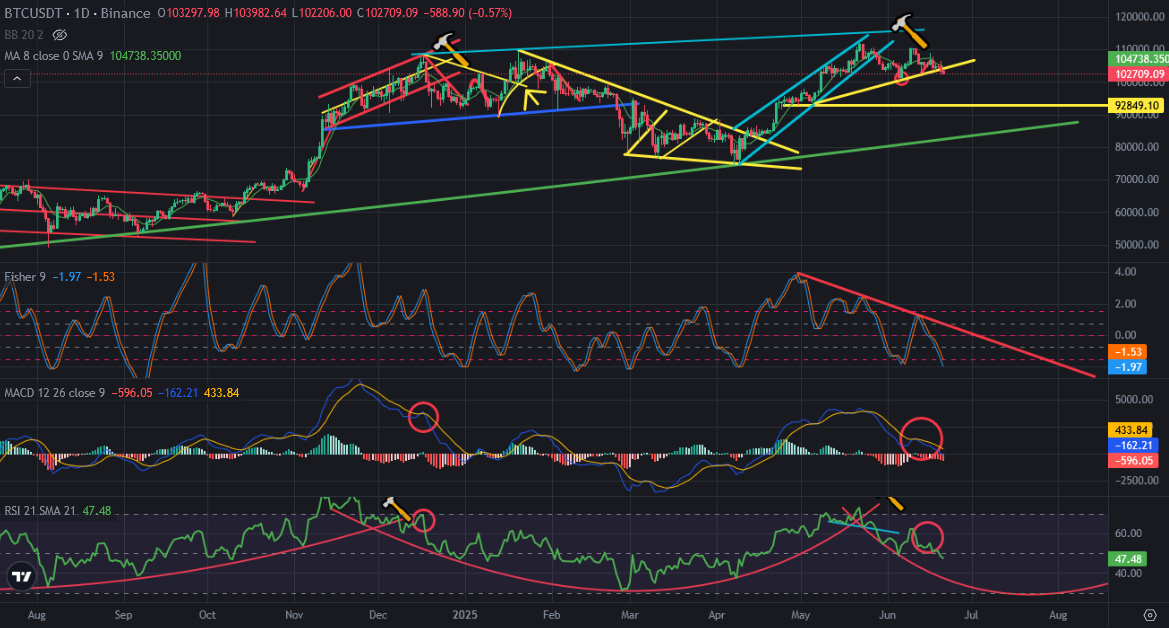The image size is (1169, 628).
Task: Click the Jul label on the time axis
Action: (971, 615)
